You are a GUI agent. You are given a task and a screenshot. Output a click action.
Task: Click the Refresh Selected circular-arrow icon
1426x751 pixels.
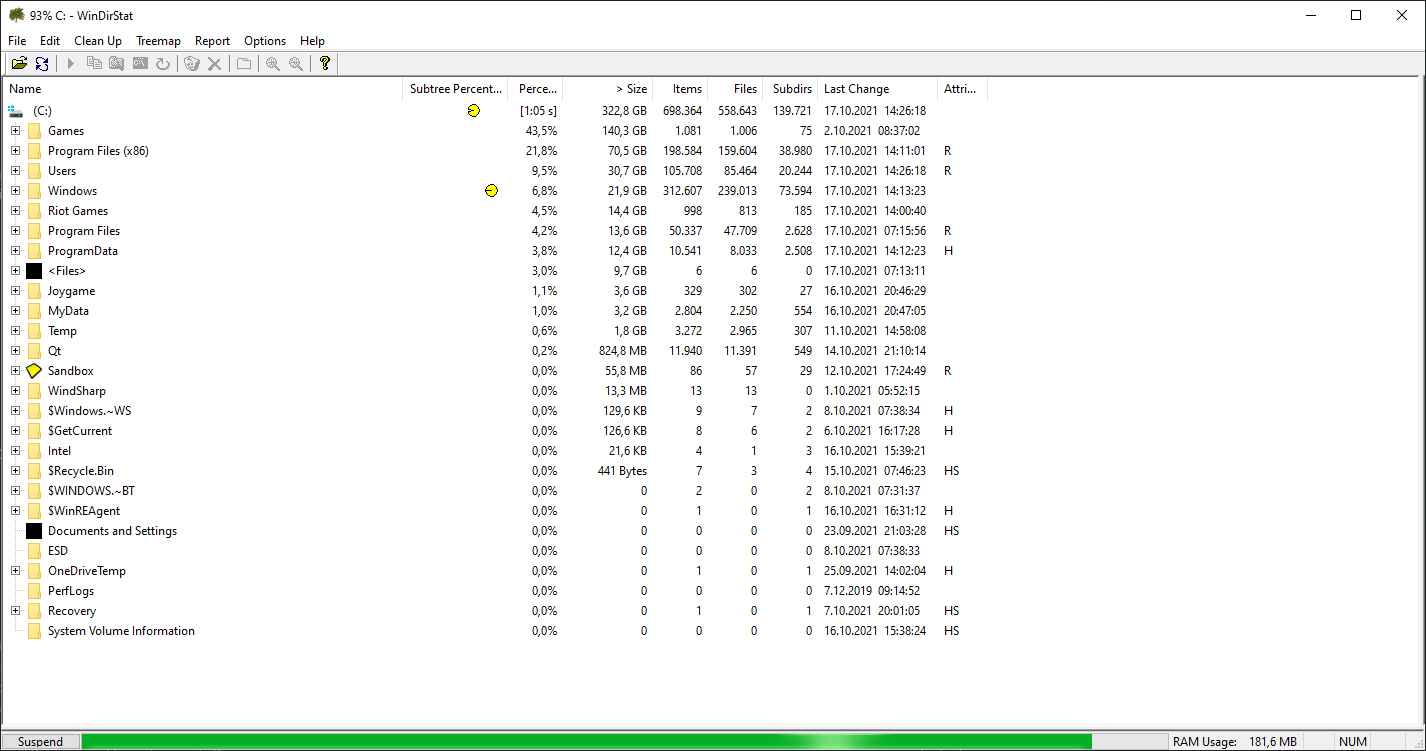(x=163, y=64)
